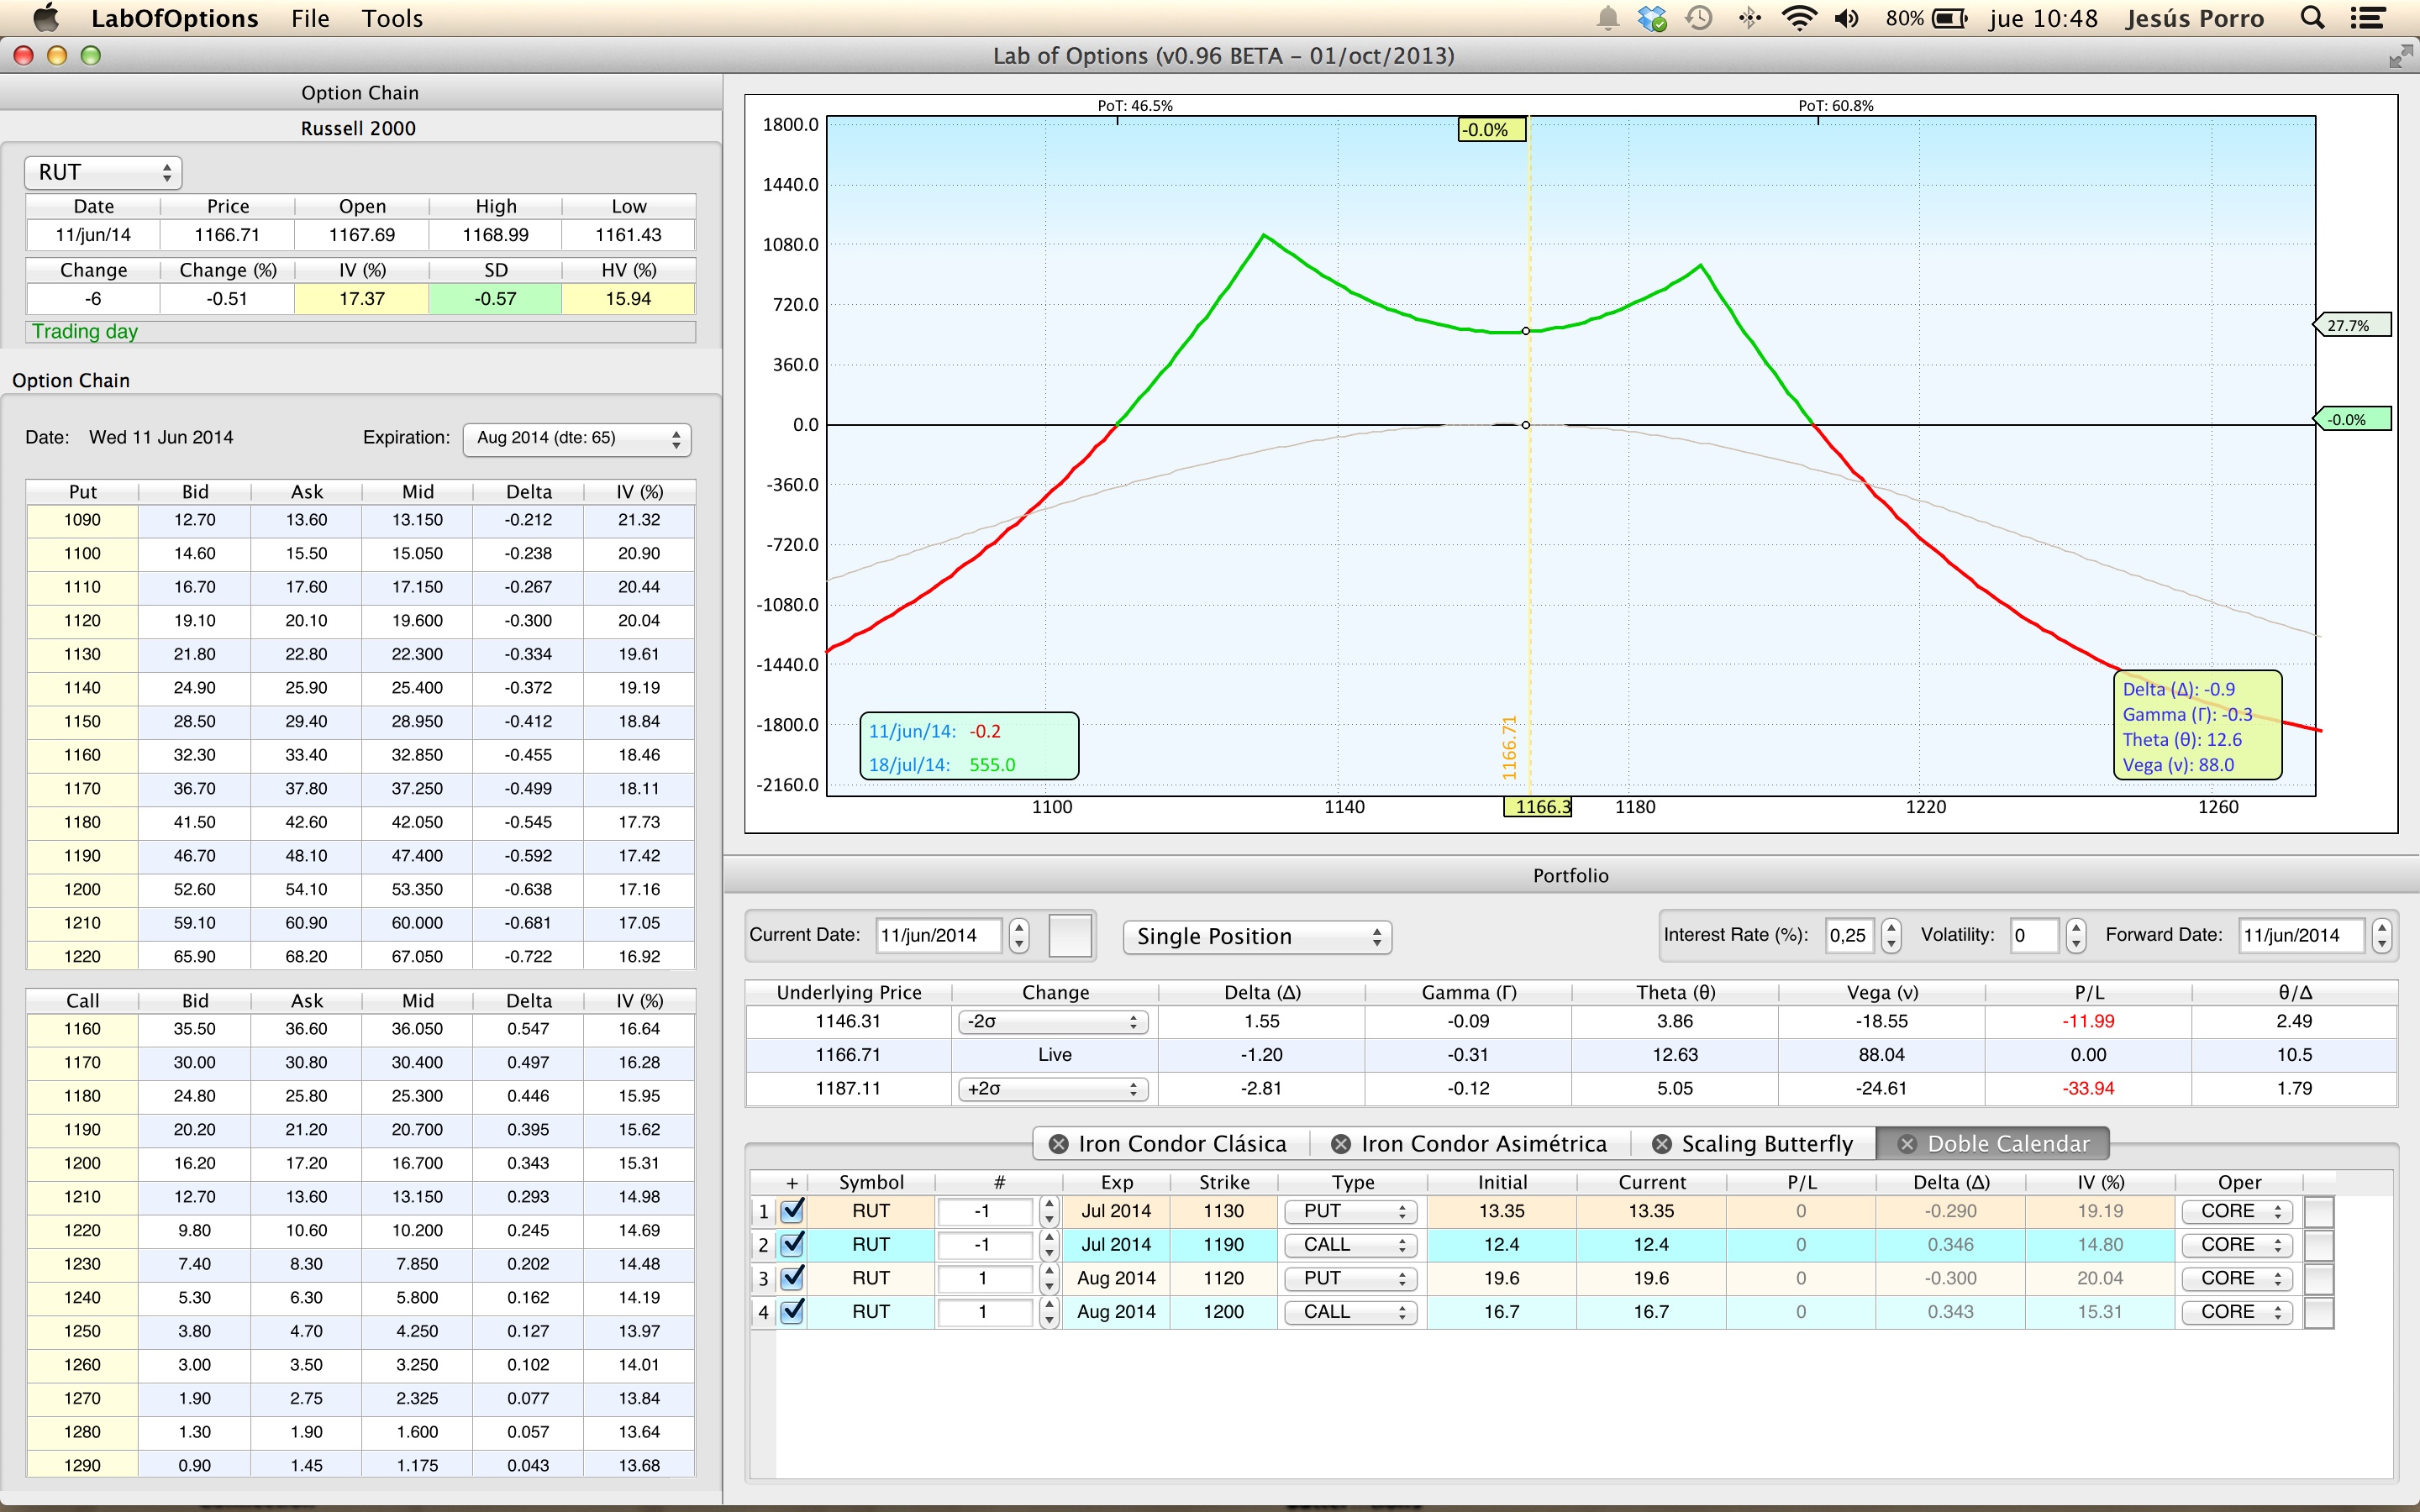Switch to the Iron Condor Asimétrica tab
This screenshot has width=2420, height=1512.
(x=1482, y=1144)
